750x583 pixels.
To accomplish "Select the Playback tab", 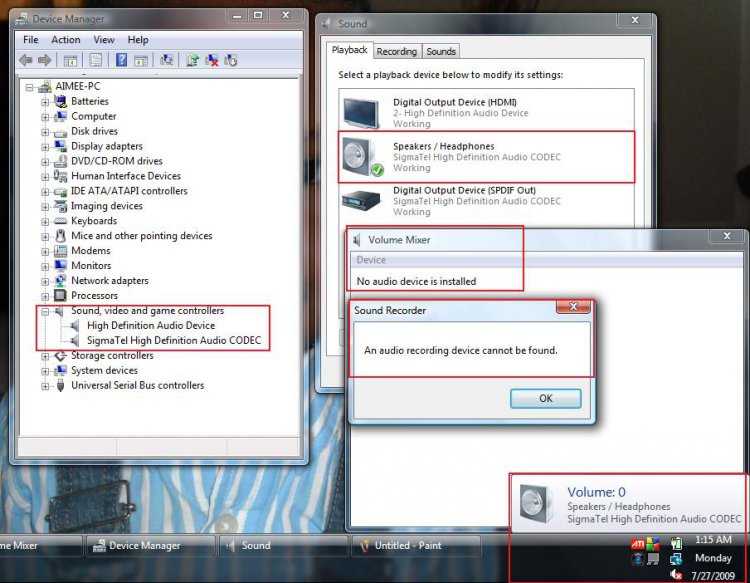I will click(350, 50).
